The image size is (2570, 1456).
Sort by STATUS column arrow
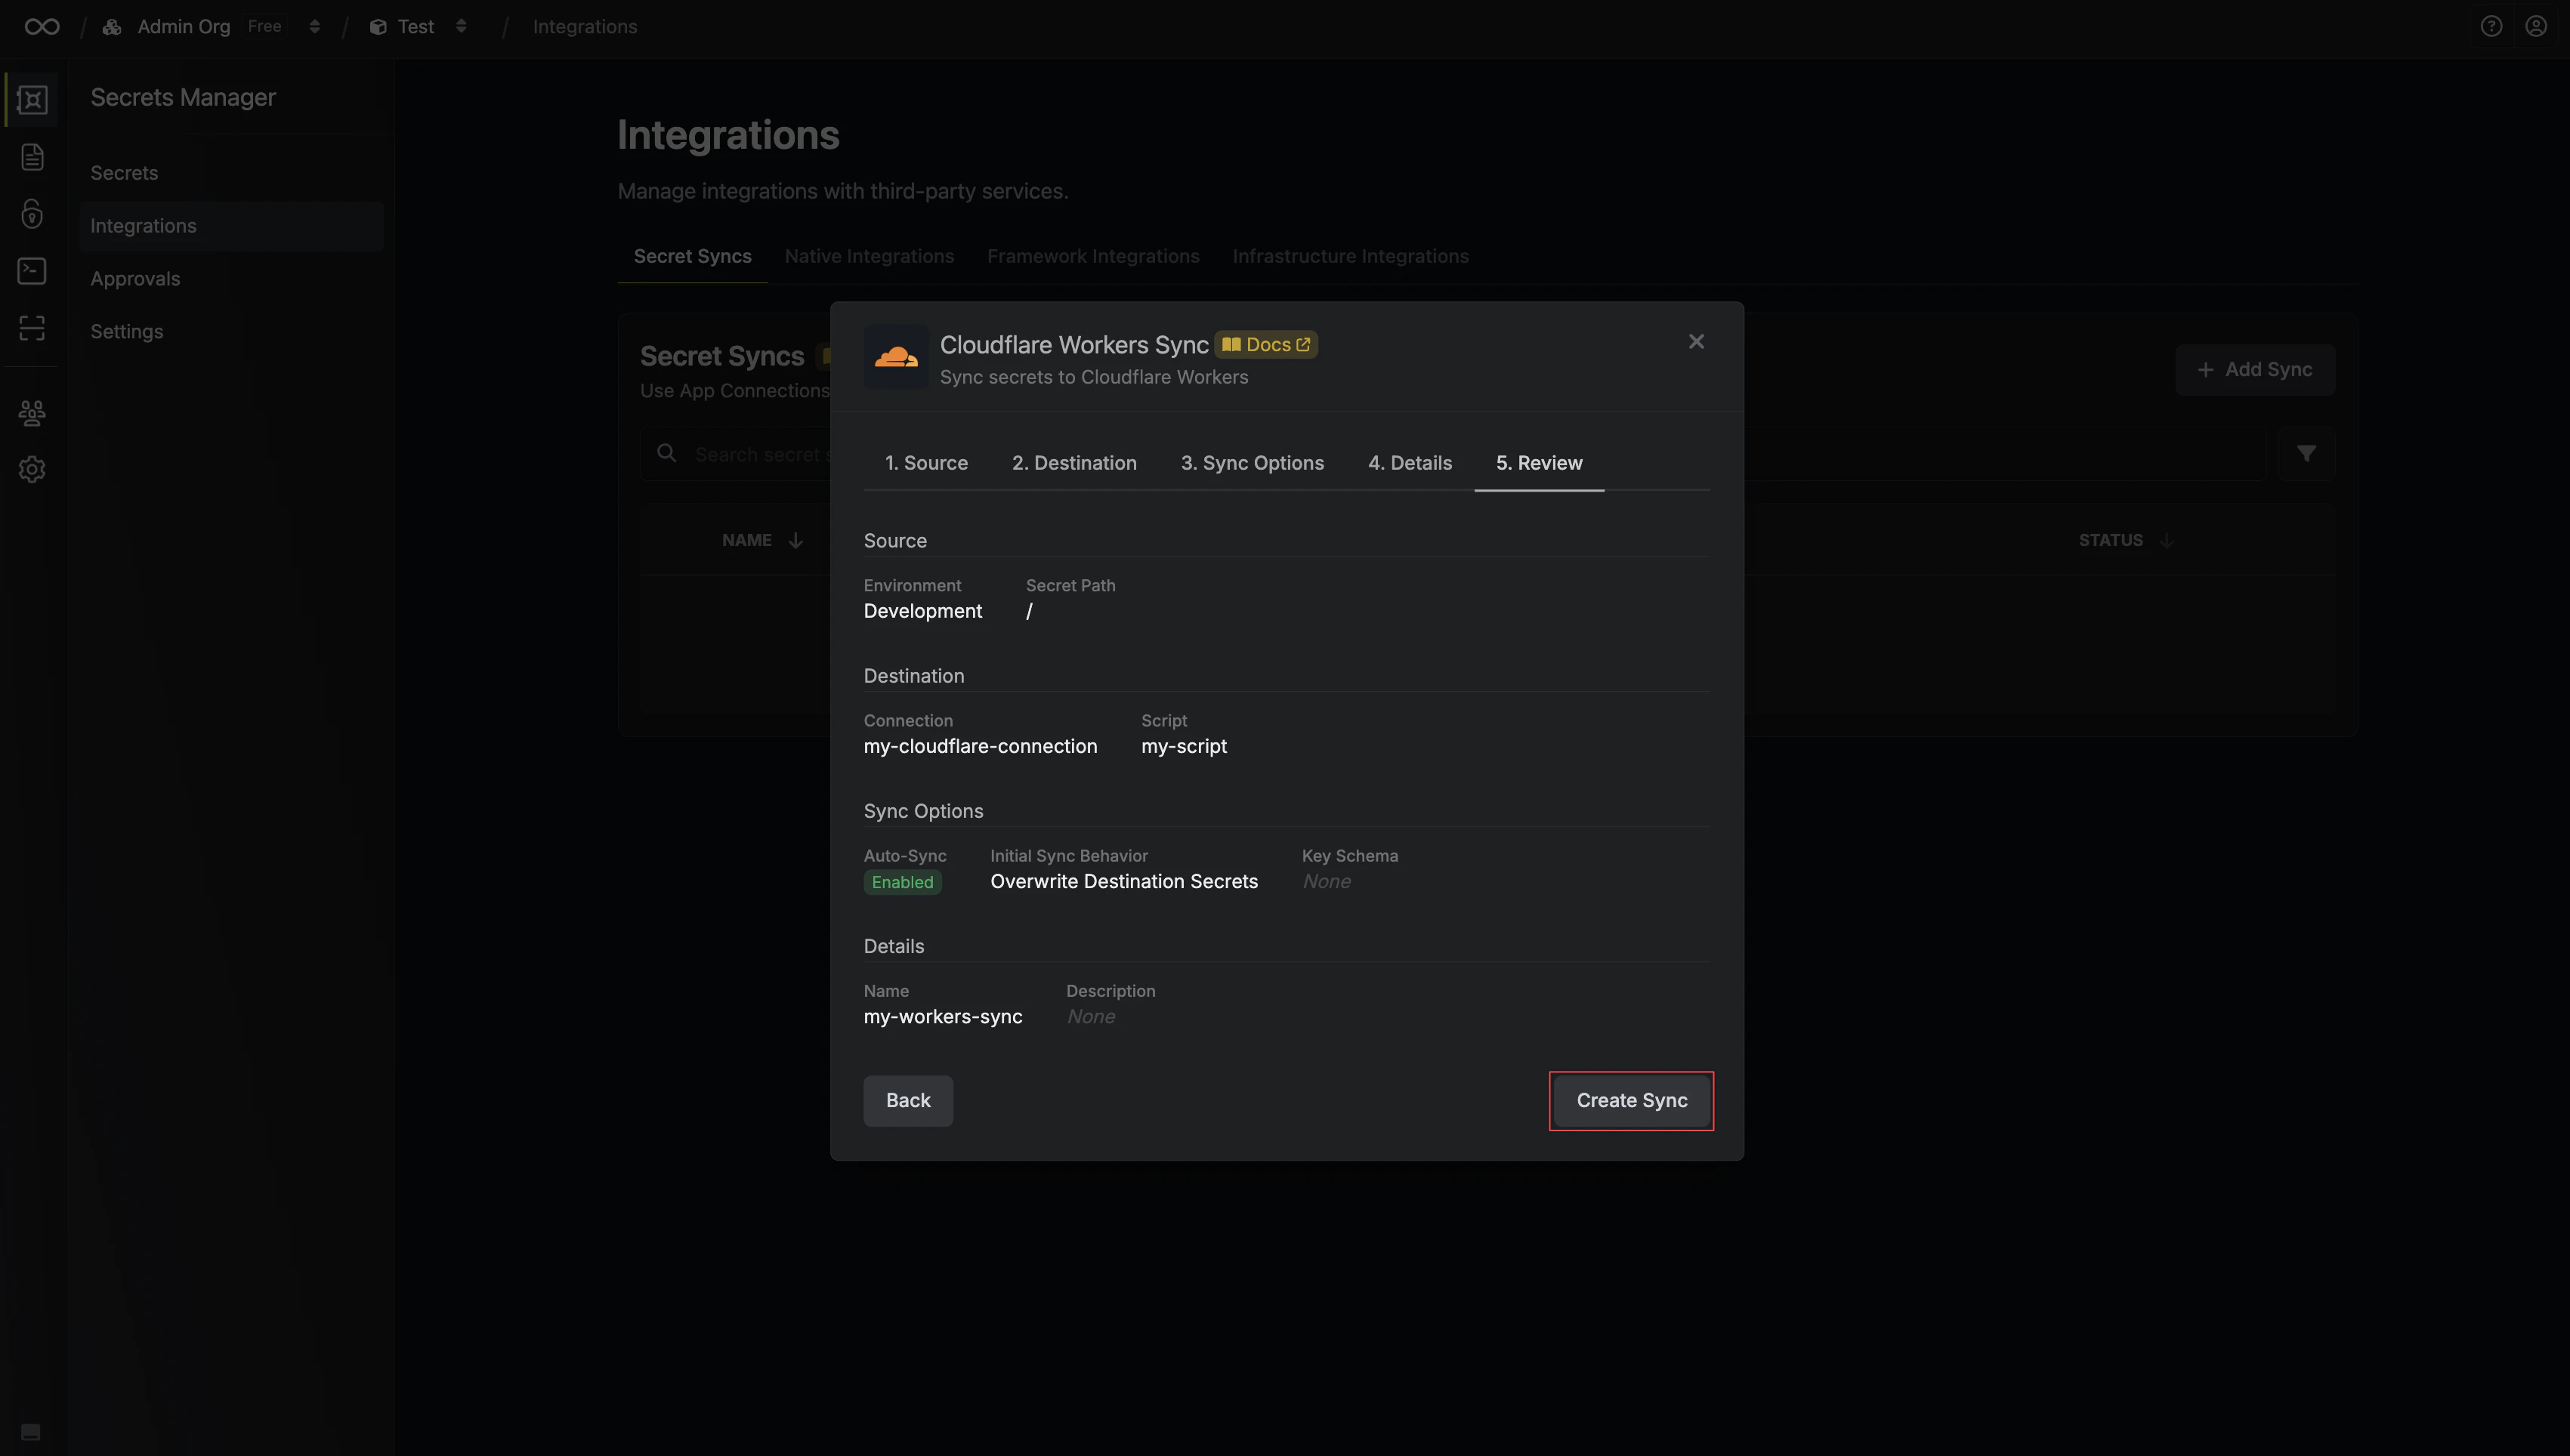point(2166,540)
